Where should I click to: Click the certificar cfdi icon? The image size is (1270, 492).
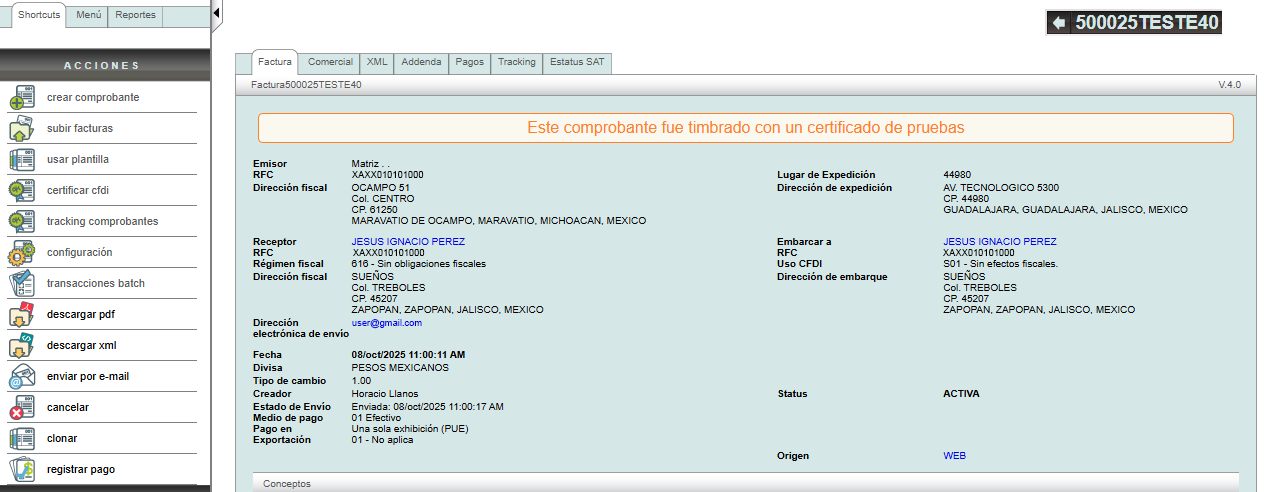point(22,191)
